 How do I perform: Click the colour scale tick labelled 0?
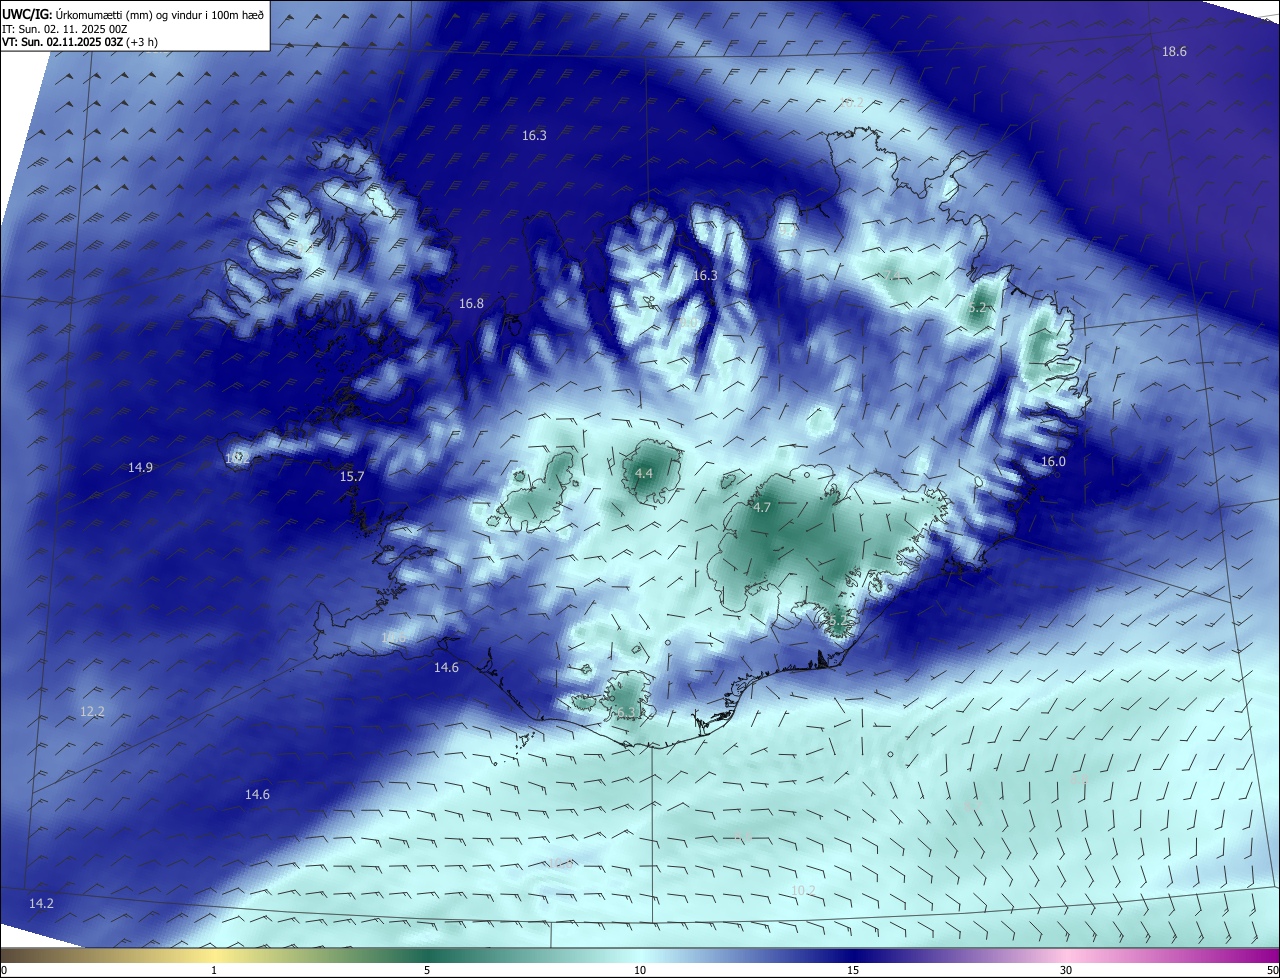tap(4, 971)
